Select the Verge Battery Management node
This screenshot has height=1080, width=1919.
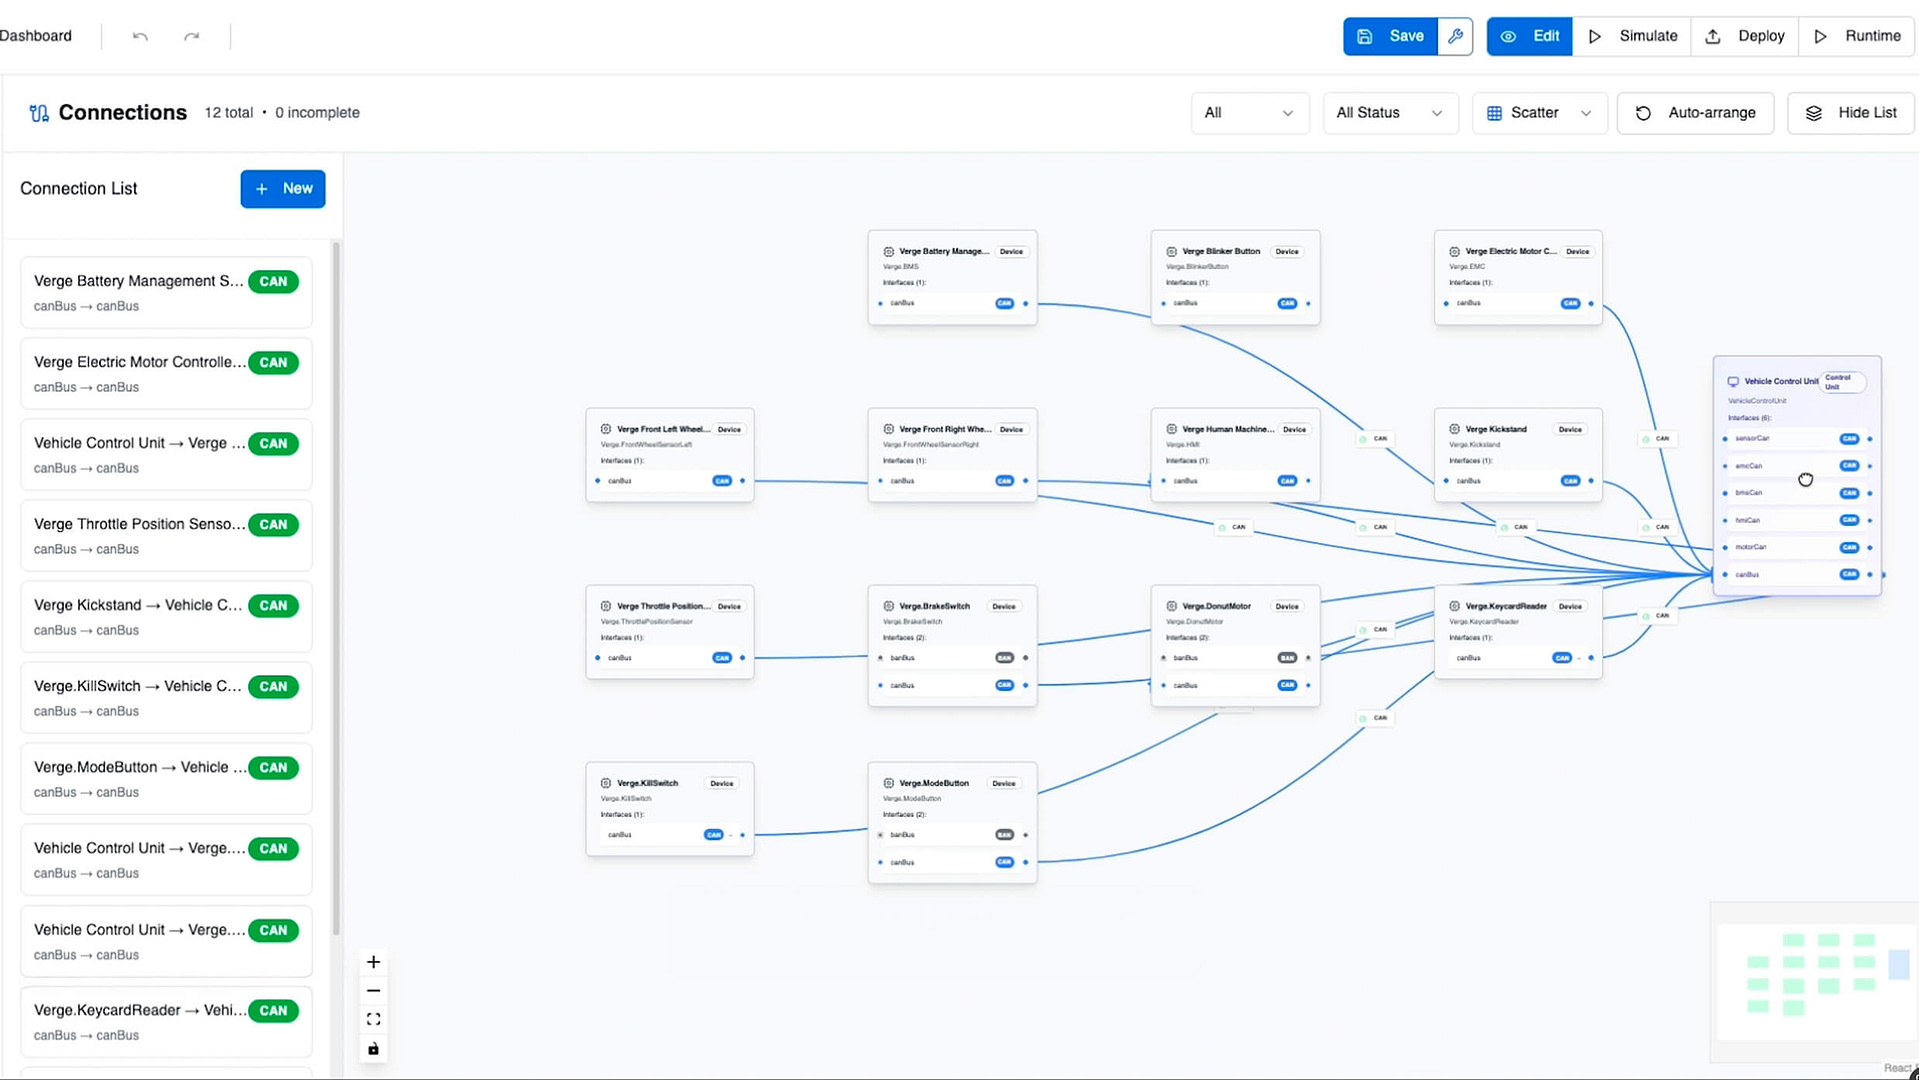tap(952, 277)
